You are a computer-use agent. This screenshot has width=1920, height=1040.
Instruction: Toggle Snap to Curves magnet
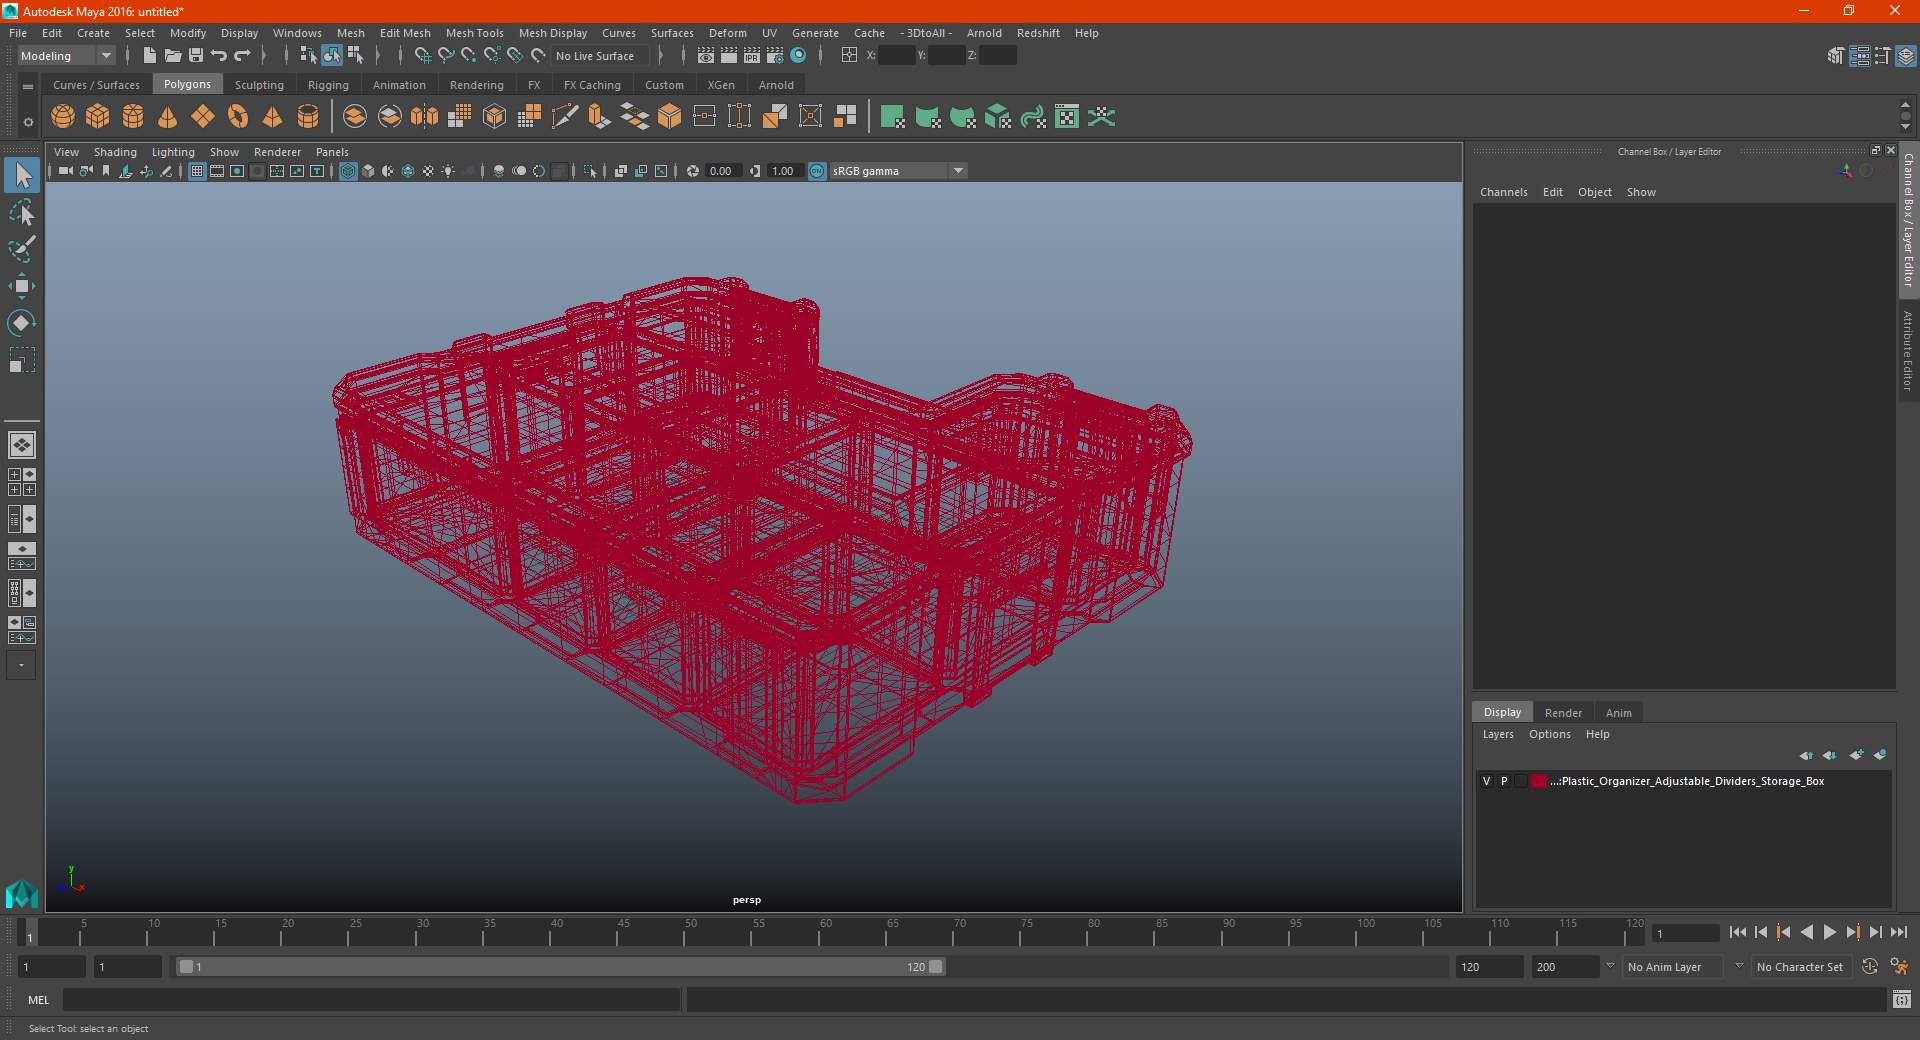[445, 56]
